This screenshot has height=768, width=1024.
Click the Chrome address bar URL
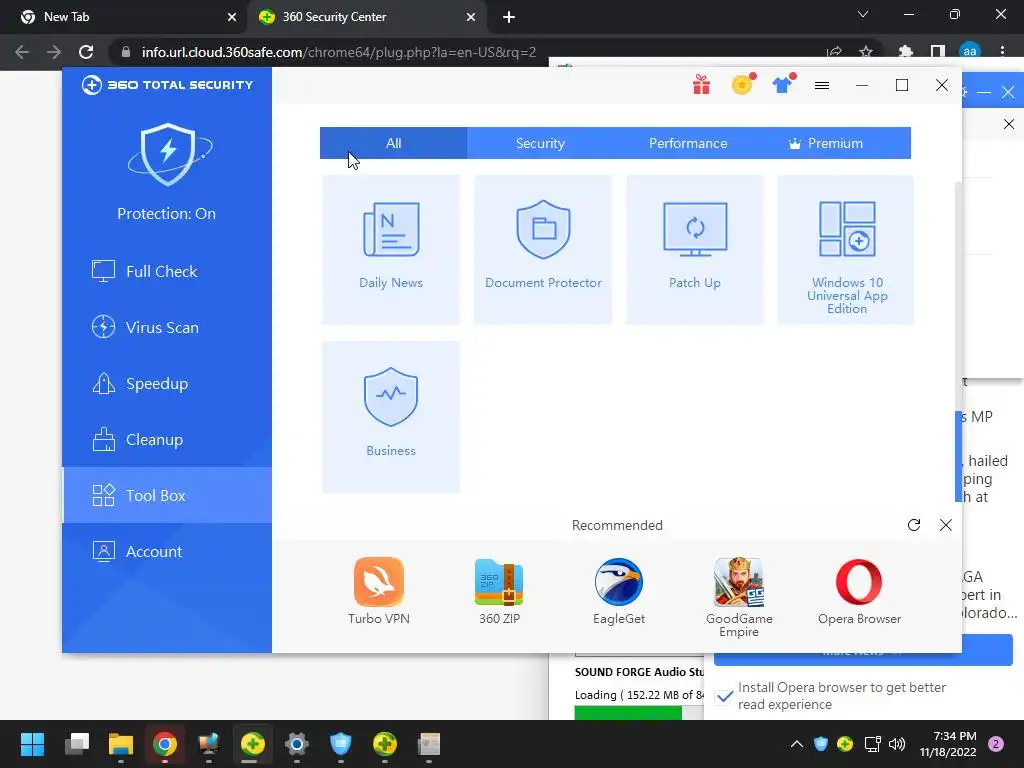coord(339,52)
